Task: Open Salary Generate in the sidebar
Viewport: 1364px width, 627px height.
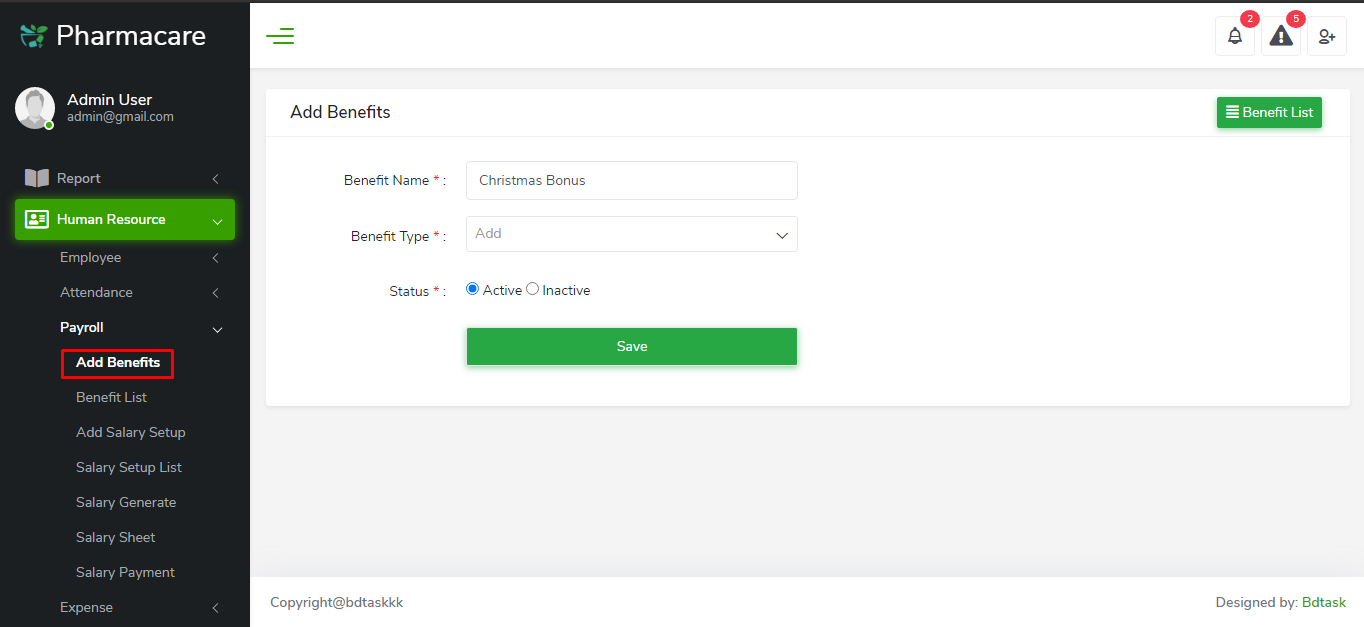Action: coord(126,502)
